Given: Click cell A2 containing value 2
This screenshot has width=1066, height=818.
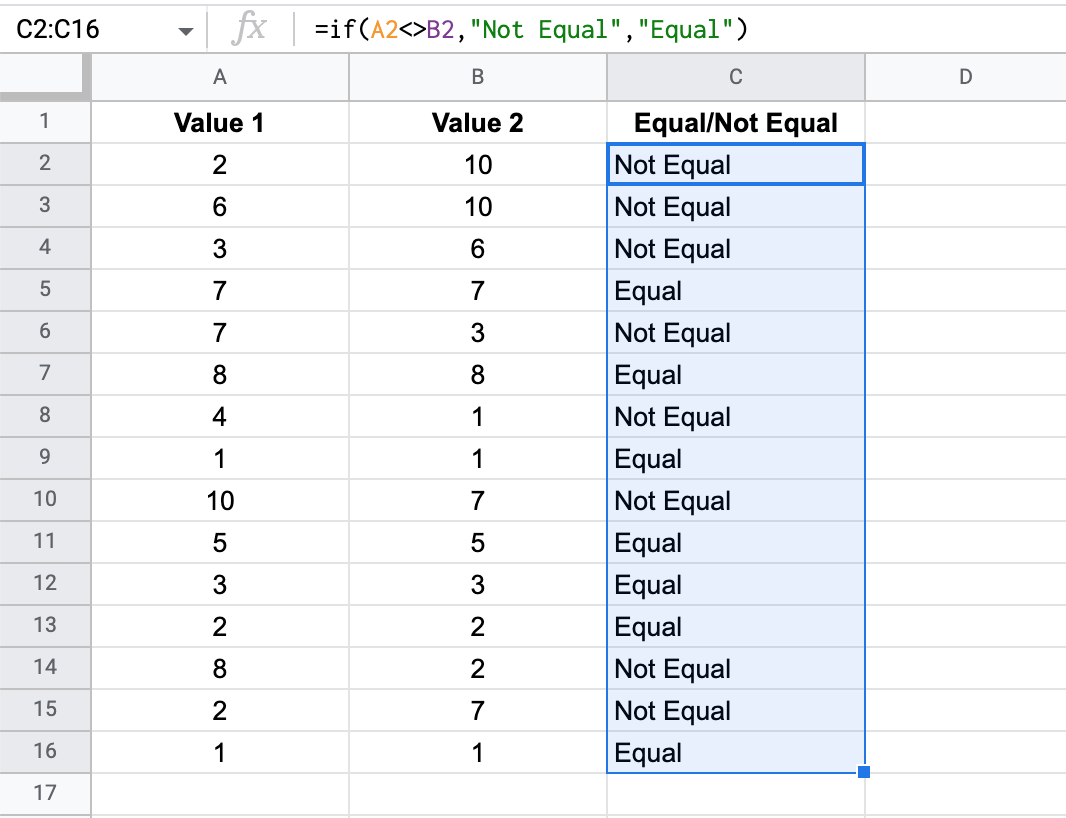Looking at the screenshot, I should pos(219,164).
